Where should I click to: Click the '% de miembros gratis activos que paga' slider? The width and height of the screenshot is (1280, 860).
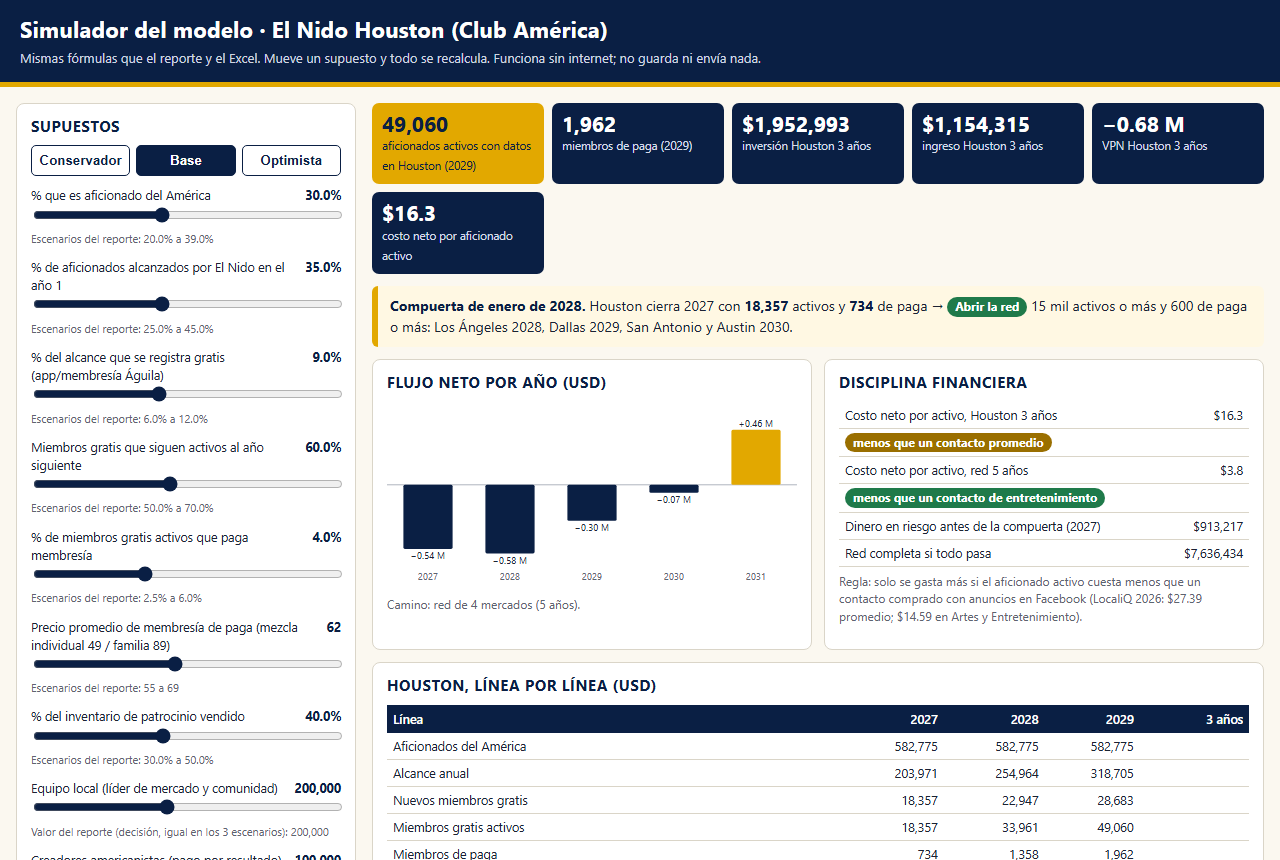[x=187, y=574]
